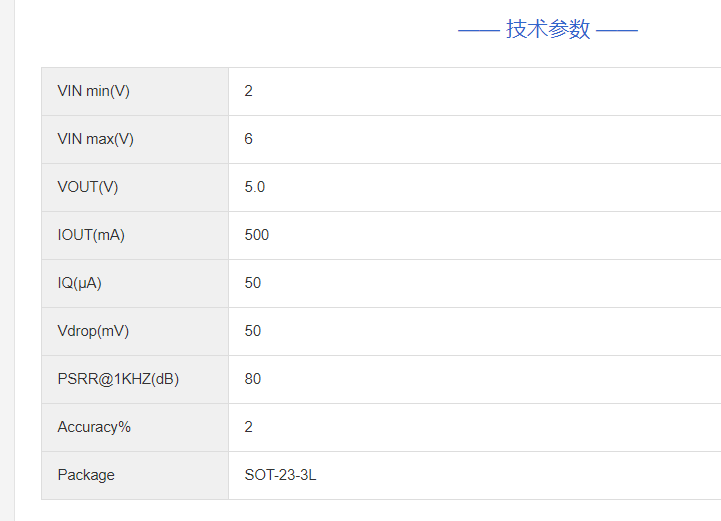721x521 pixels.
Task: Click the IQ value 50
Action: coord(253,283)
